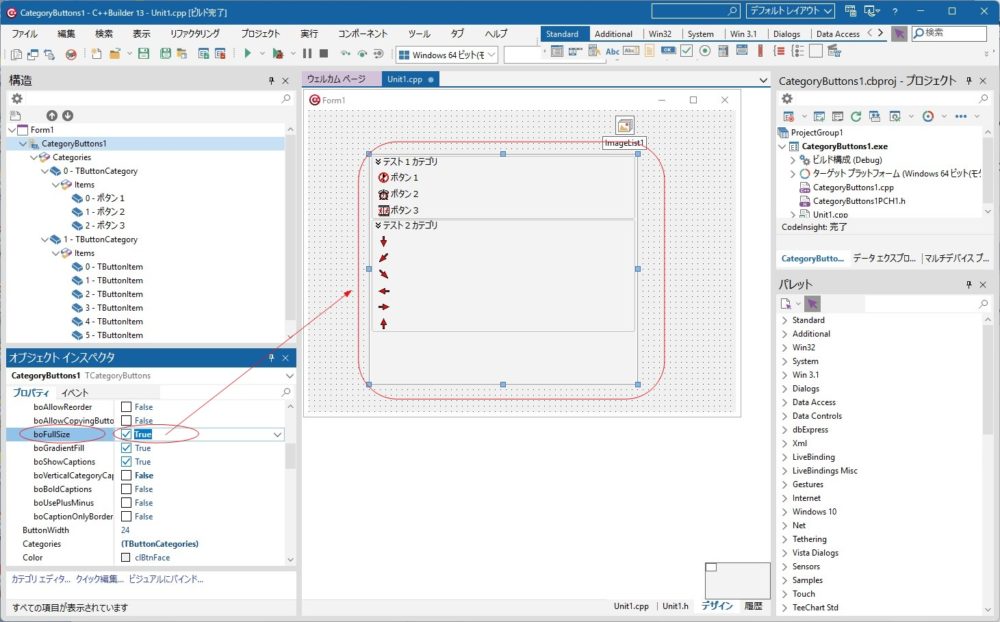
Task: Enable the boAllowReorder checkbox
Action: click(126, 407)
